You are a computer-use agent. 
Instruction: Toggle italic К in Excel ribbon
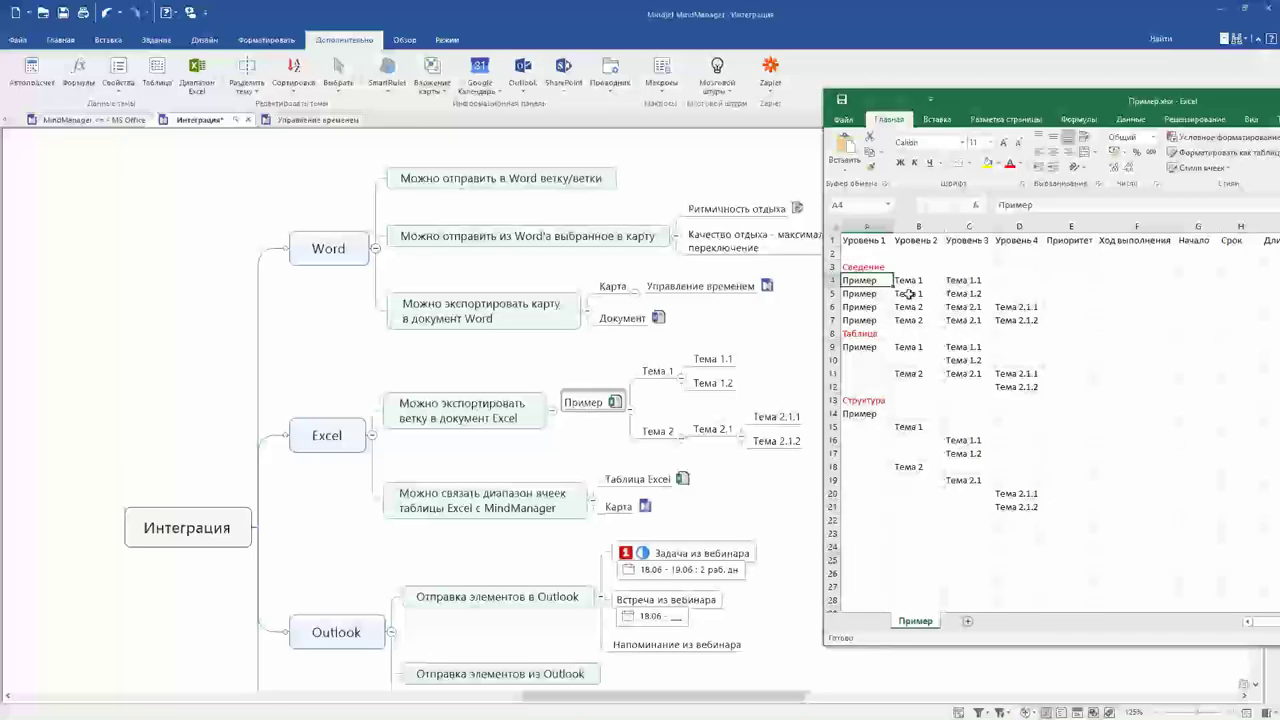tap(914, 163)
